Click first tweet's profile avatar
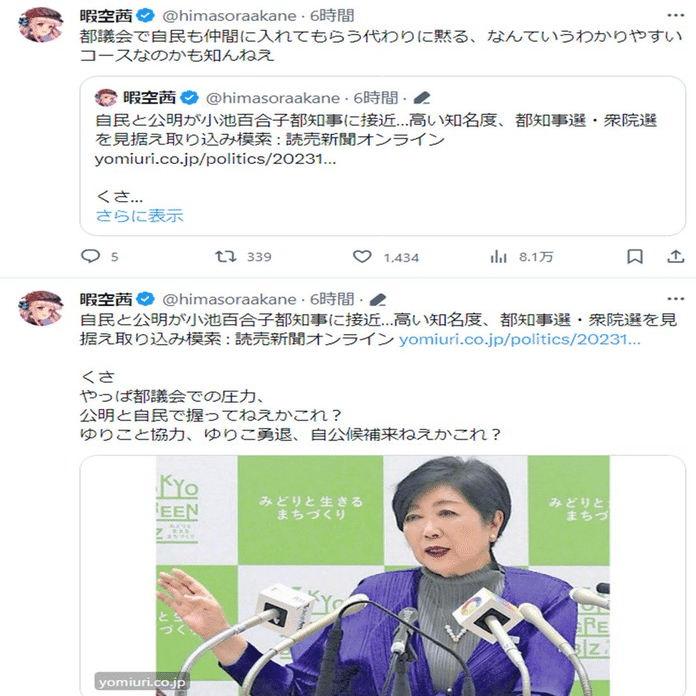Screen dimensions: 696x696 coord(40,24)
